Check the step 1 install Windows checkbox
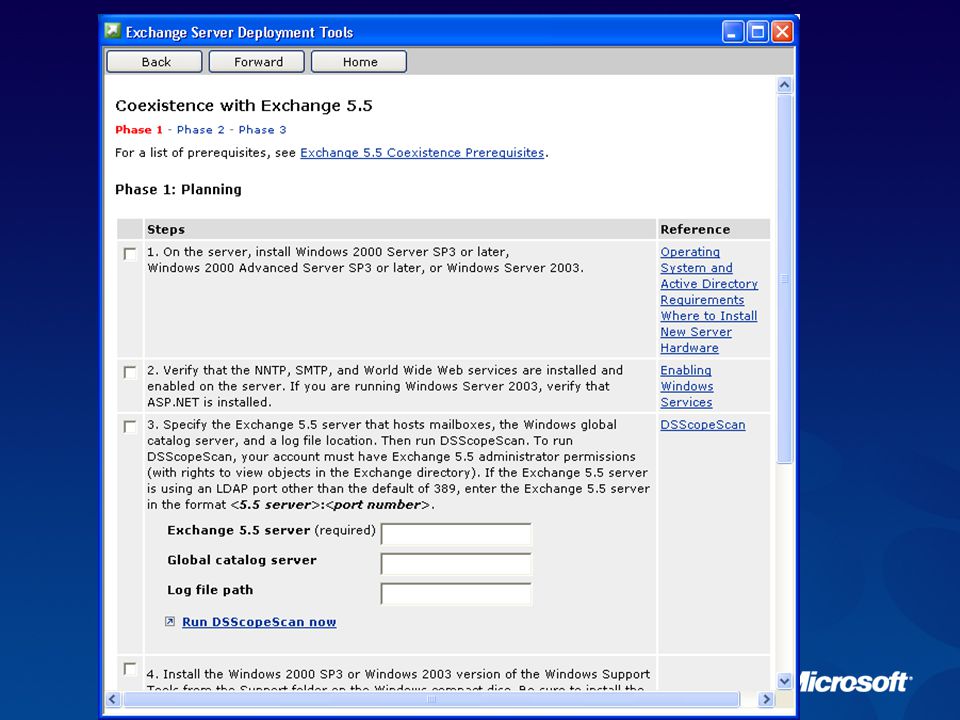 coord(130,253)
